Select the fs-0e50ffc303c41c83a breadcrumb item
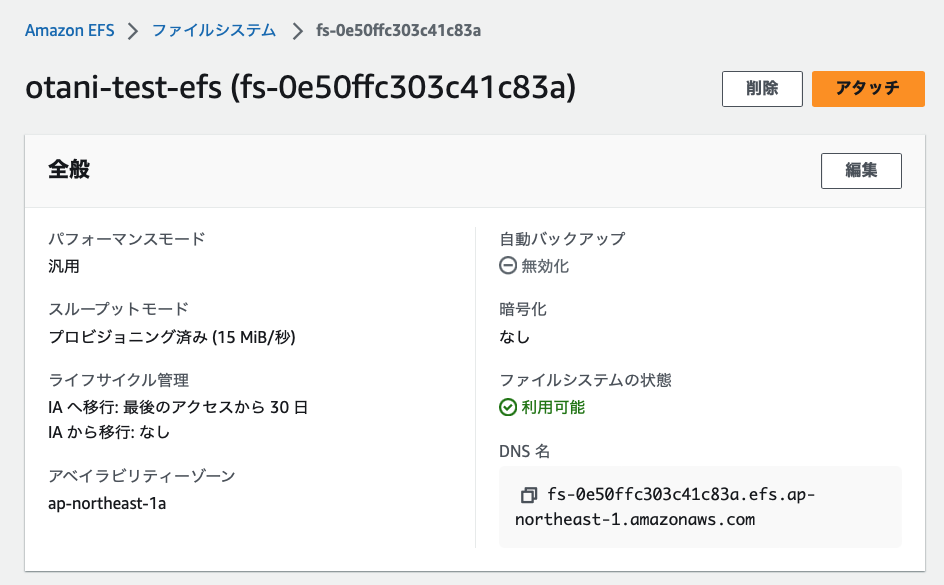The image size is (944, 585). (x=399, y=30)
